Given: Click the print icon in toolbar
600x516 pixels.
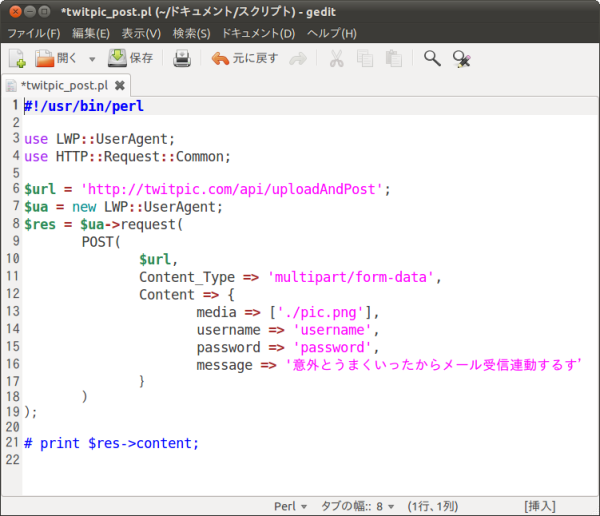Looking at the screenshot, I should pyautogui.click(x=181, y=59).
